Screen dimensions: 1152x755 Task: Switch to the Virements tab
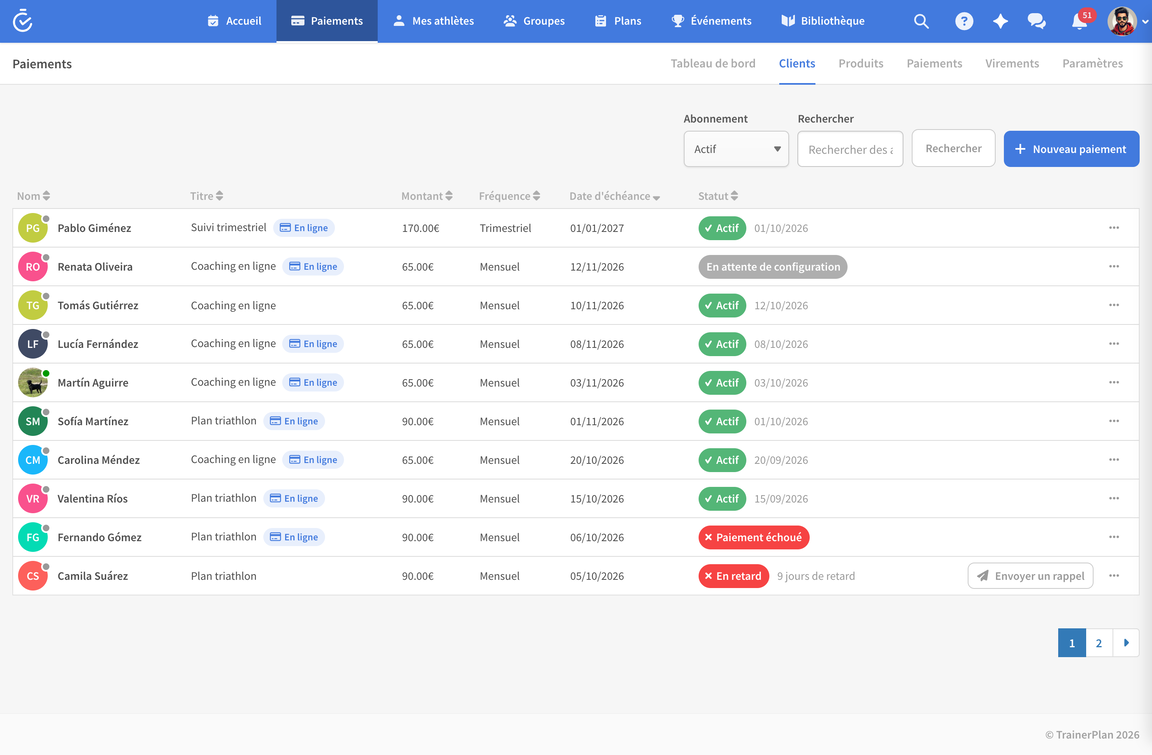[x=1012, y=63]
